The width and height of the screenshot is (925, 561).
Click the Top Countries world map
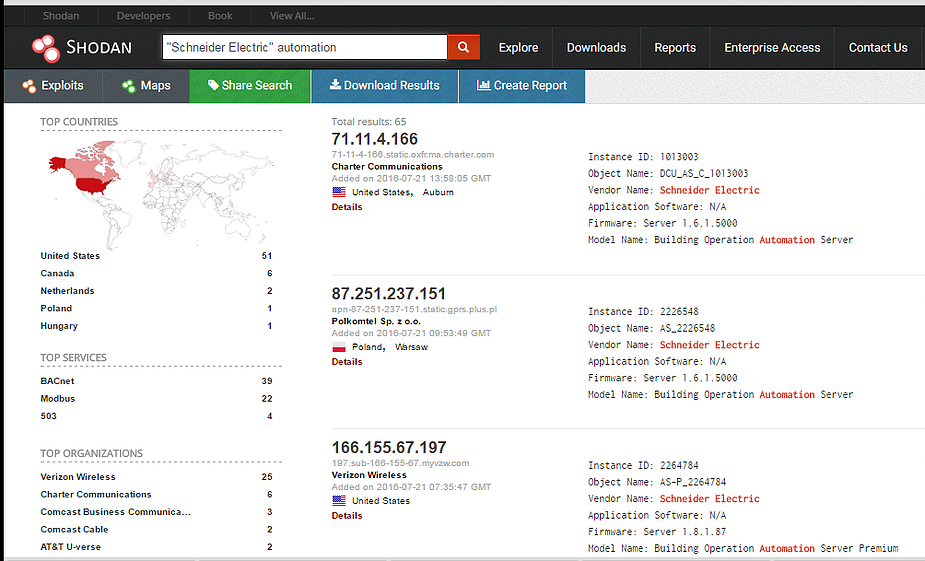tap(161, 193)
